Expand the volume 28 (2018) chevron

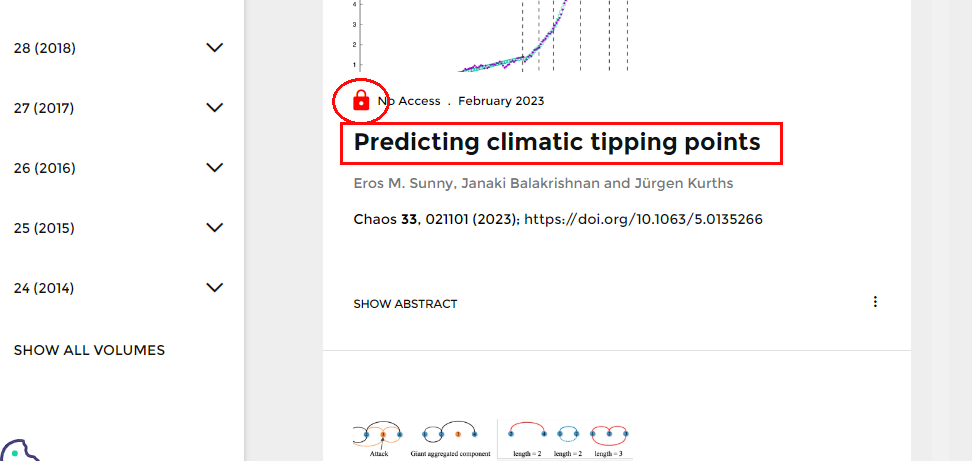point(214,48)
